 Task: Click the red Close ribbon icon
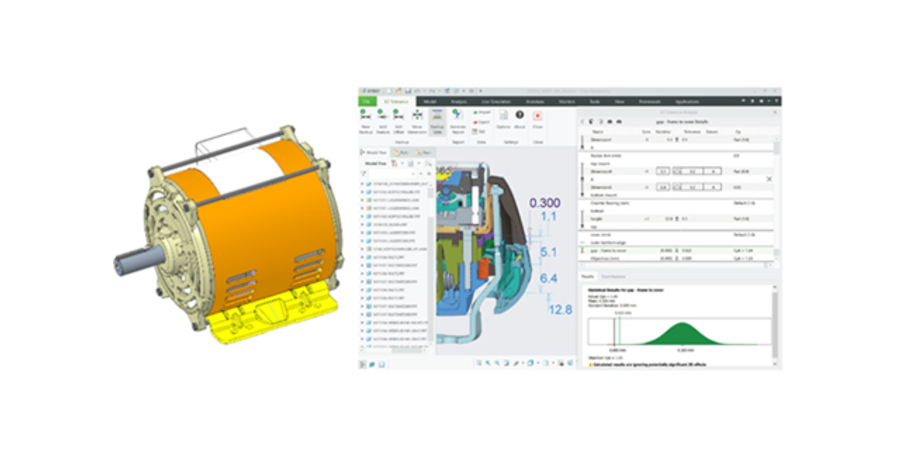[x=538, y=118]
